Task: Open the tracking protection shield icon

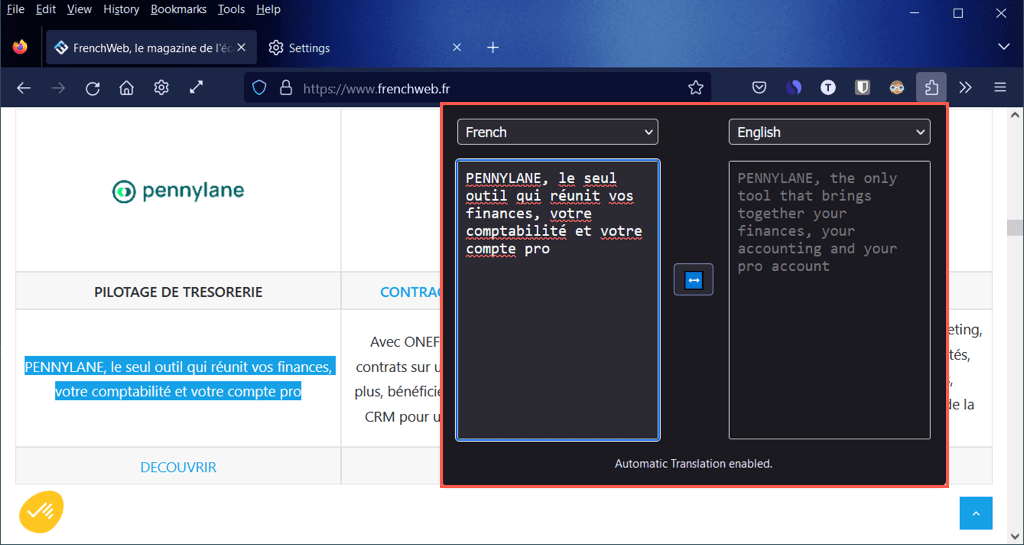Action: point(260,88)
